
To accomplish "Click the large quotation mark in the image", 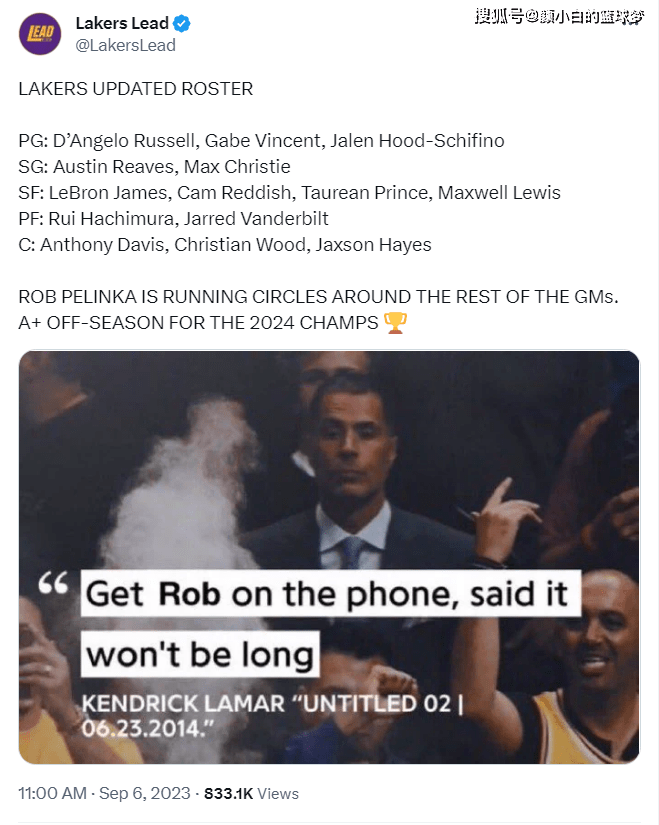I will (x=53, y=583).
